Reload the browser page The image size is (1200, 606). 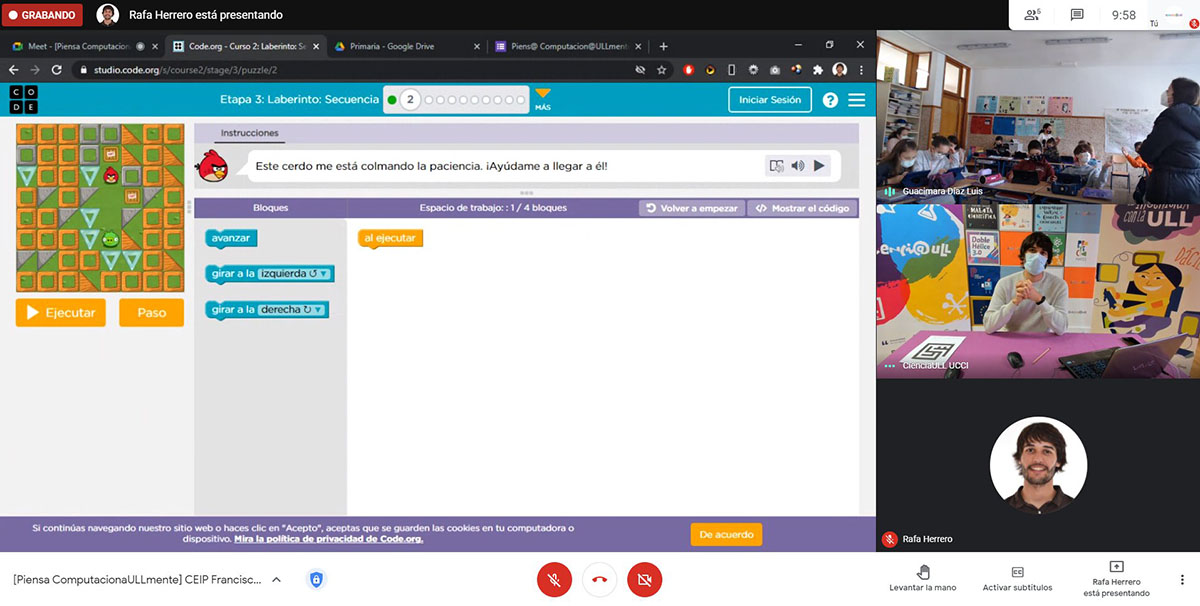[57, 70]
